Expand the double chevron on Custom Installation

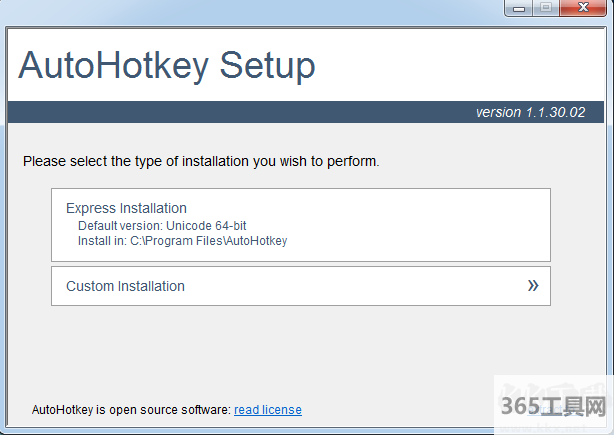point(533,285)
